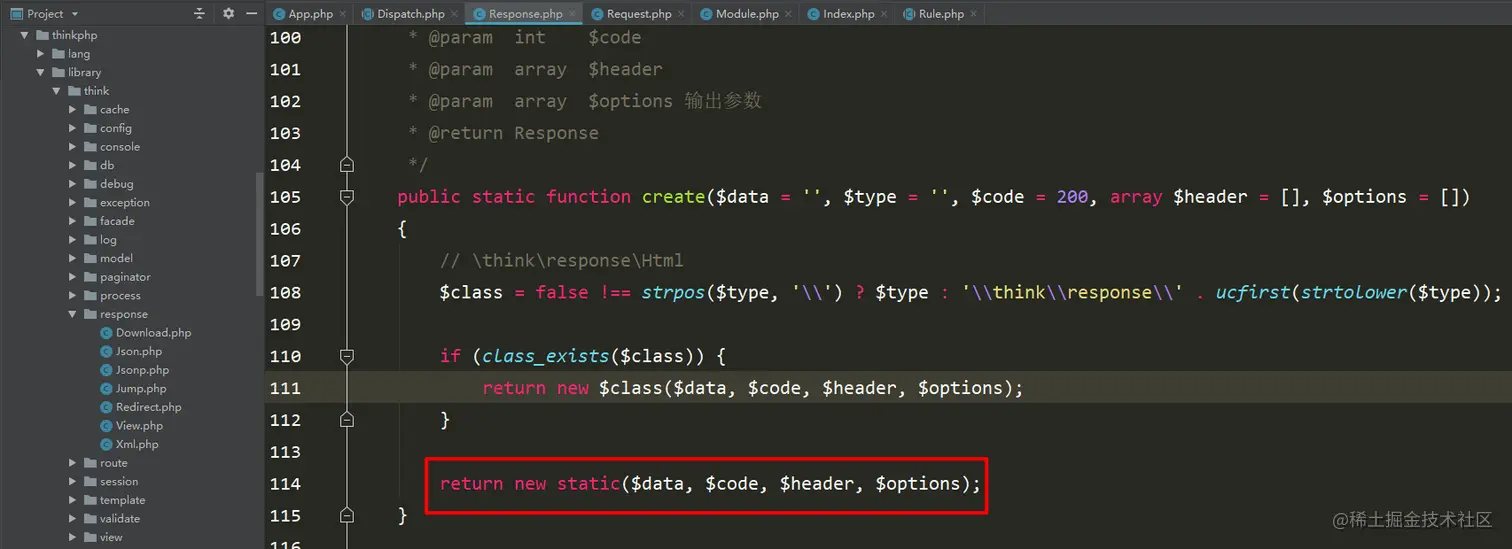Expand the config folder
1512x549 pixels.
click(73, 128)
